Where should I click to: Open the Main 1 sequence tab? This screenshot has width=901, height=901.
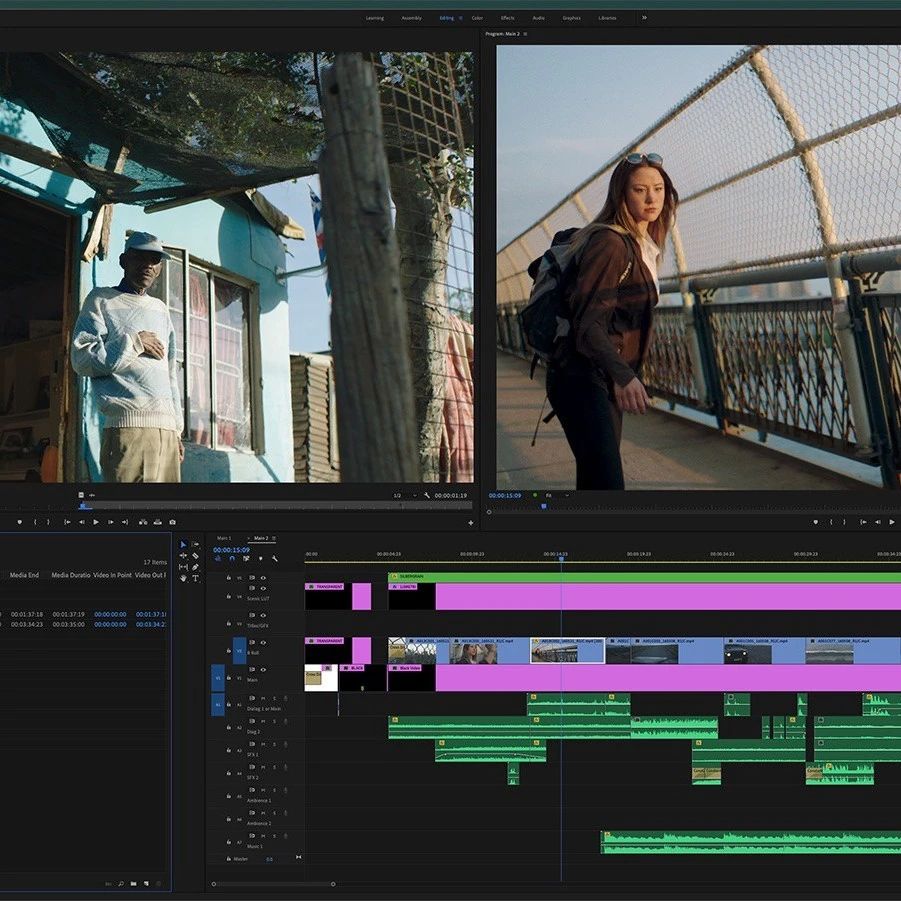point(224,538)
